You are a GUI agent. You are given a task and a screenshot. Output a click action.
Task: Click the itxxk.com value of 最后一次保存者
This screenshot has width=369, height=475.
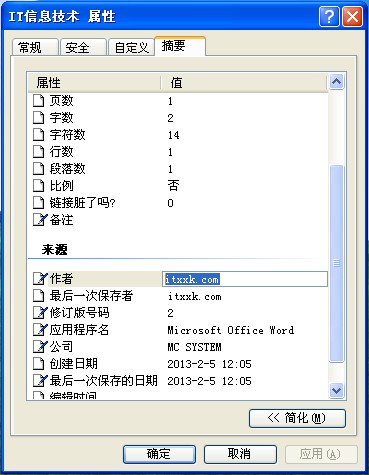click(x=195, y=296)
